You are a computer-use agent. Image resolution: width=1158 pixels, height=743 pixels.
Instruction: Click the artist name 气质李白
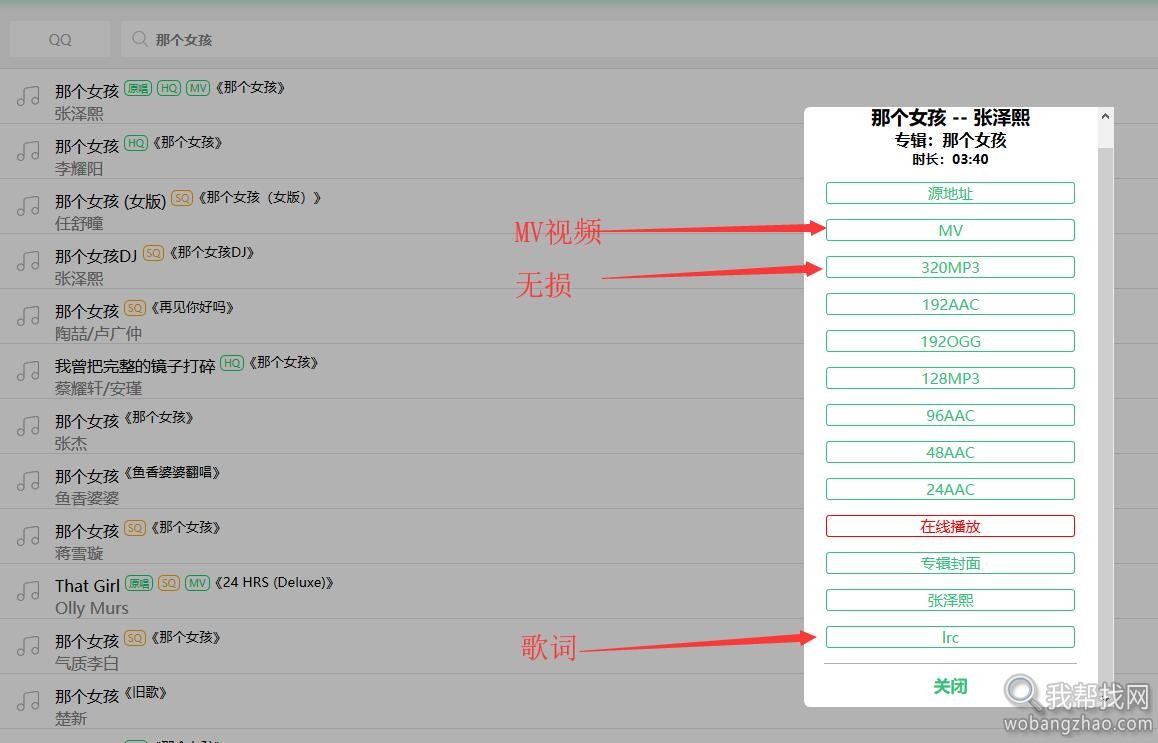(87, 663)
